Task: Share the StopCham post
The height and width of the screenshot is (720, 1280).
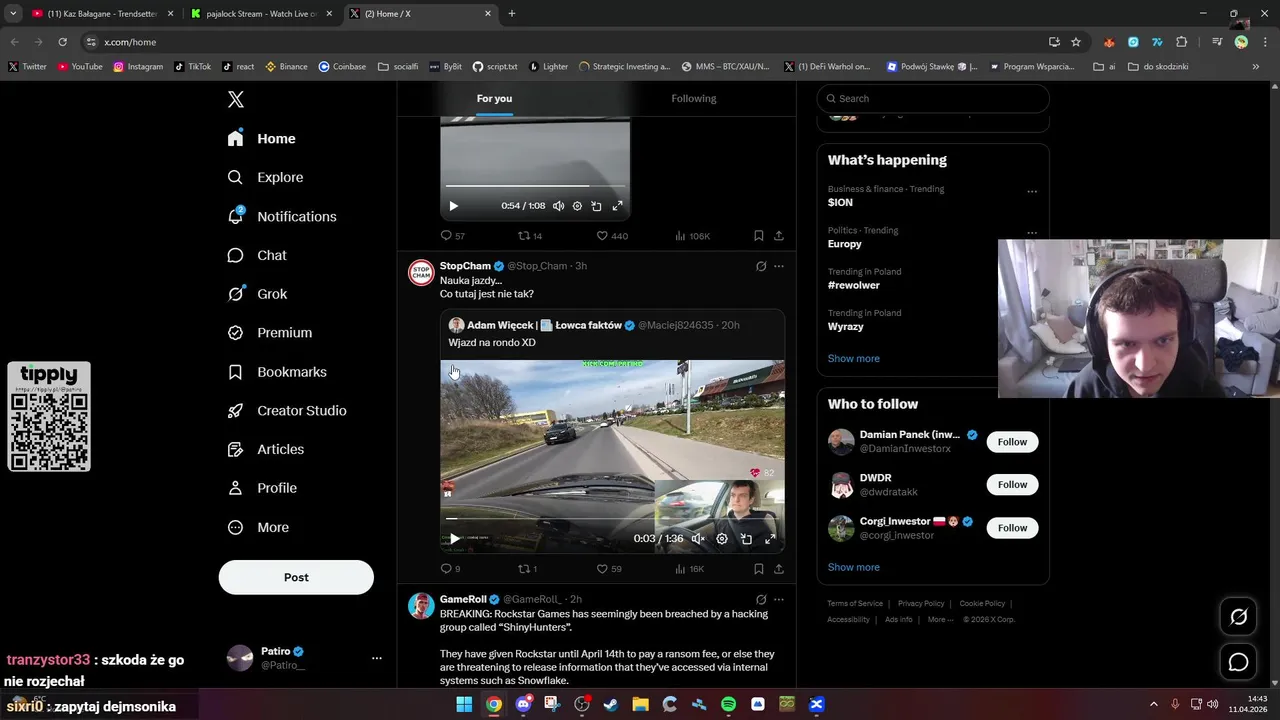Action: pyautogui.click(x=779, y=569)
